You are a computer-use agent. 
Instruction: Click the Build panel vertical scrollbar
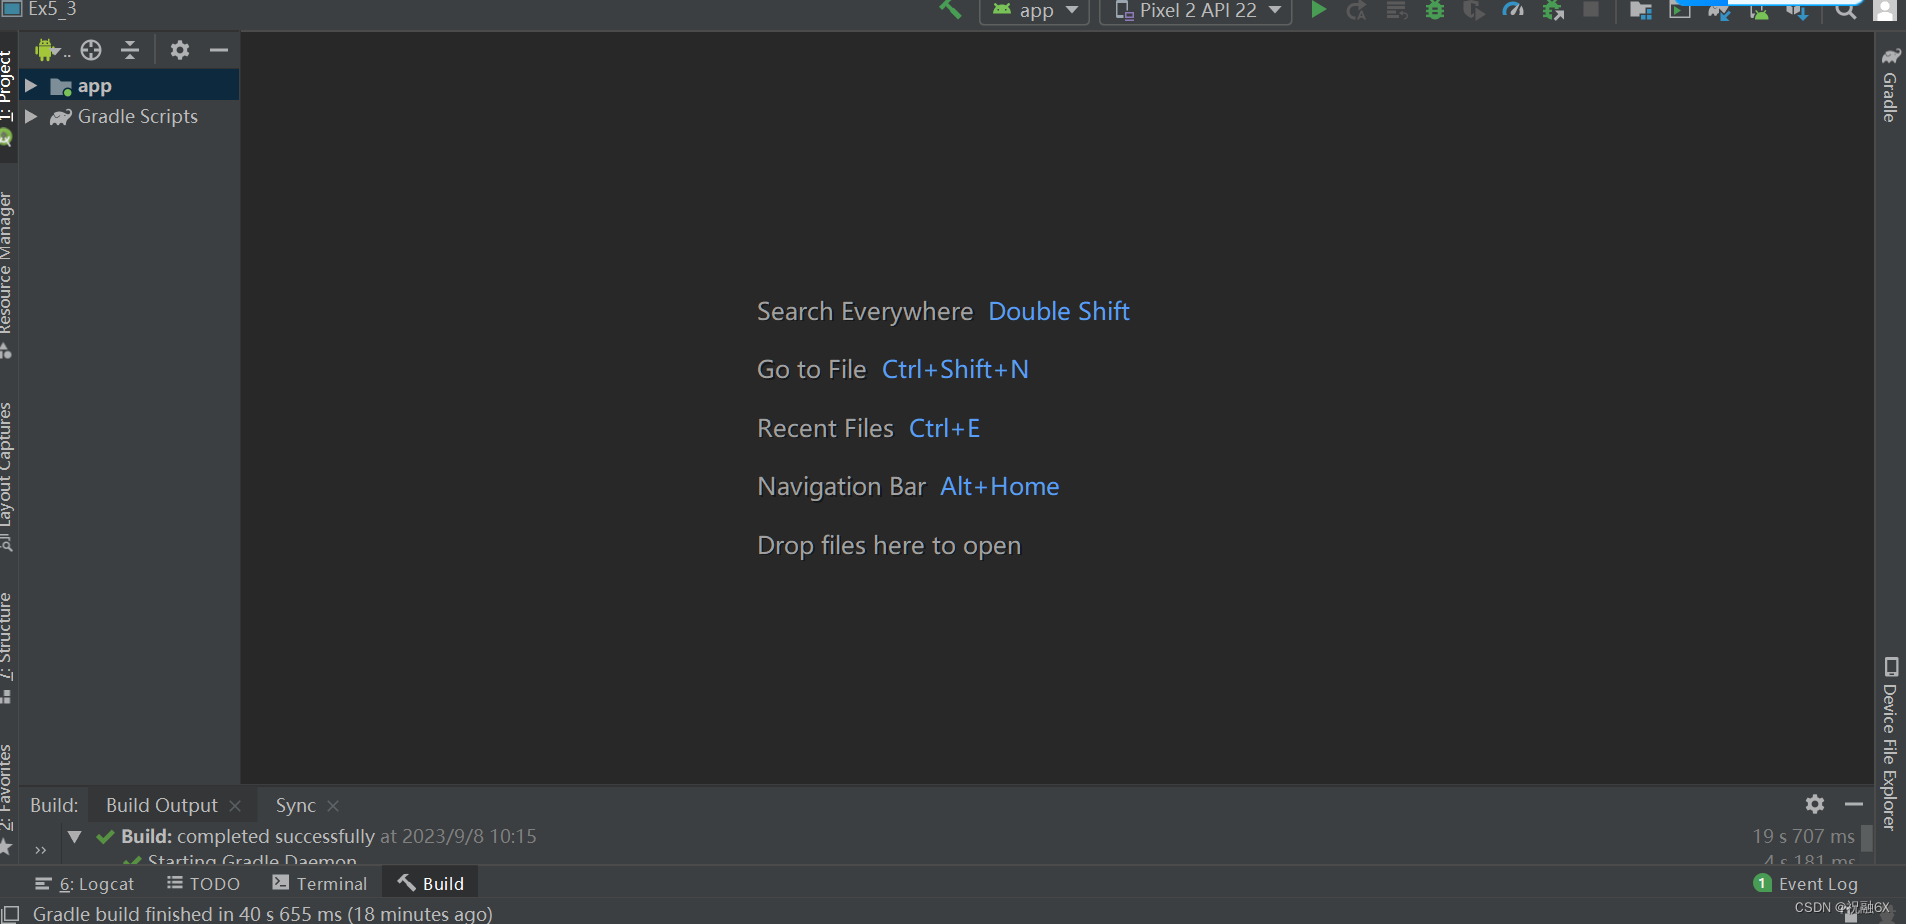pos(1866,838)
